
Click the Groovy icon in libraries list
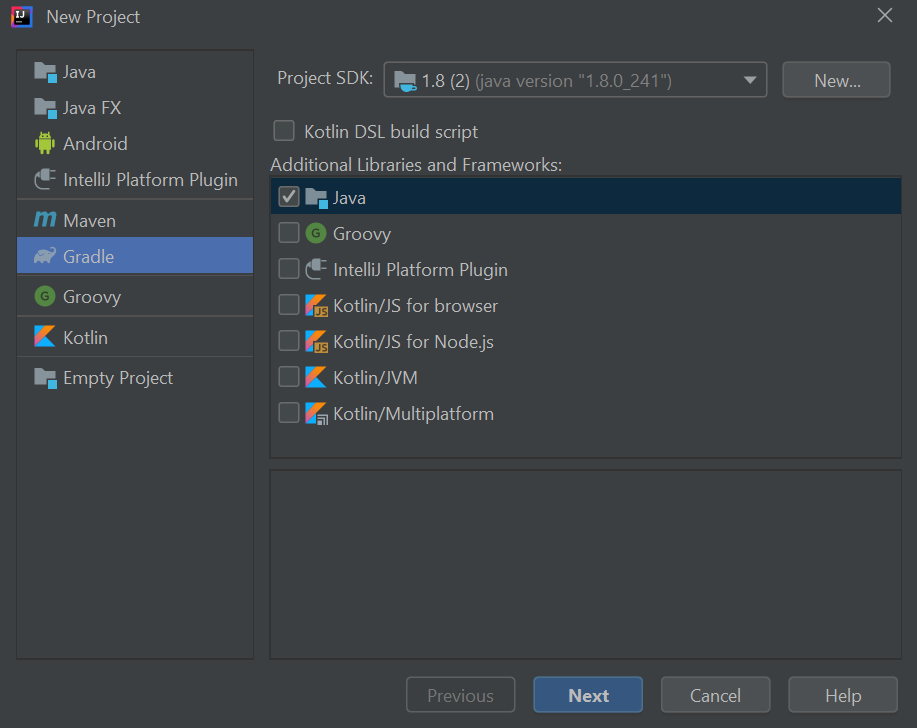tap(316, 233)
